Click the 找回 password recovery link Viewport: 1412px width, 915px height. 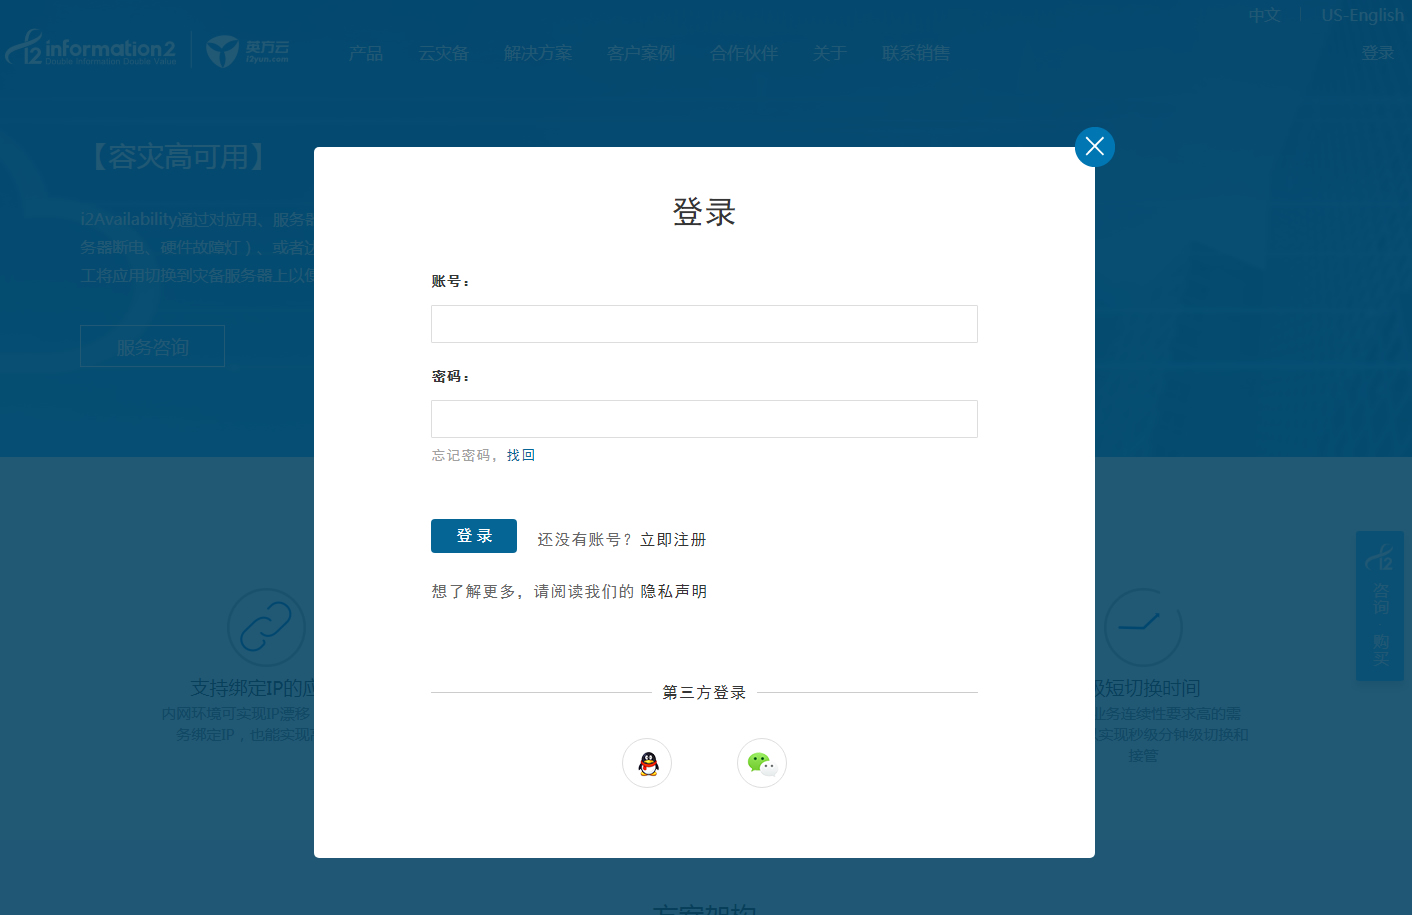point(521,455)
